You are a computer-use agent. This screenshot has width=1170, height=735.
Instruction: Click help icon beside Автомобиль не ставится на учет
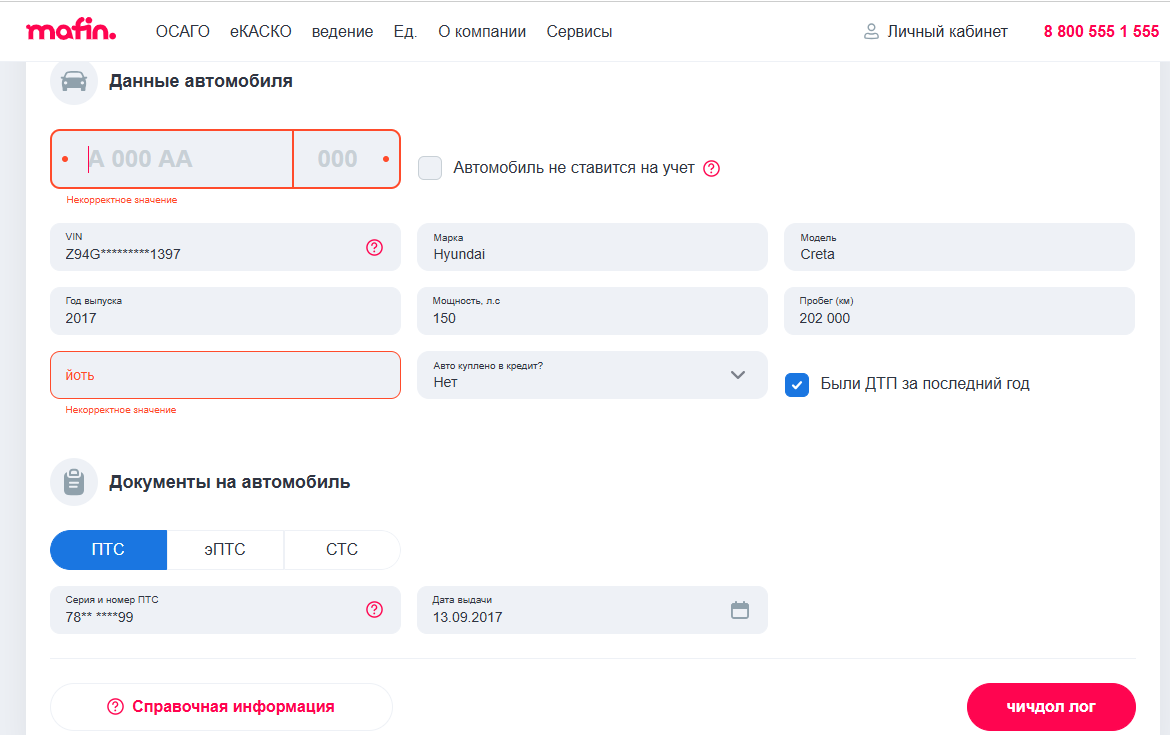pyautogui.click(x=712, y=168)
